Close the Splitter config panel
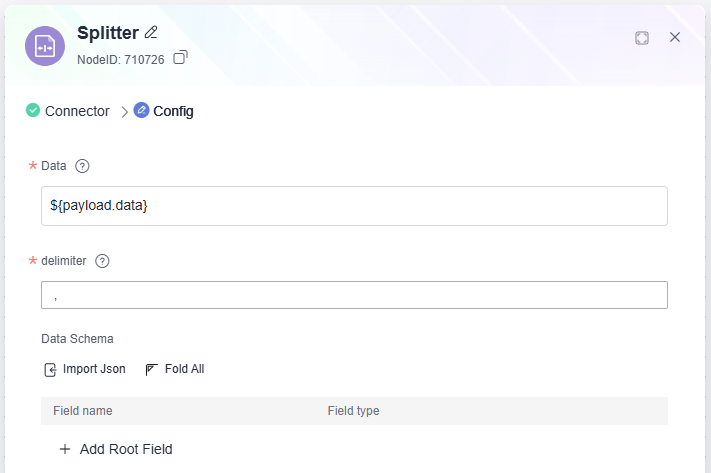Screen dimensions: 711x473 tap(675, 37)
